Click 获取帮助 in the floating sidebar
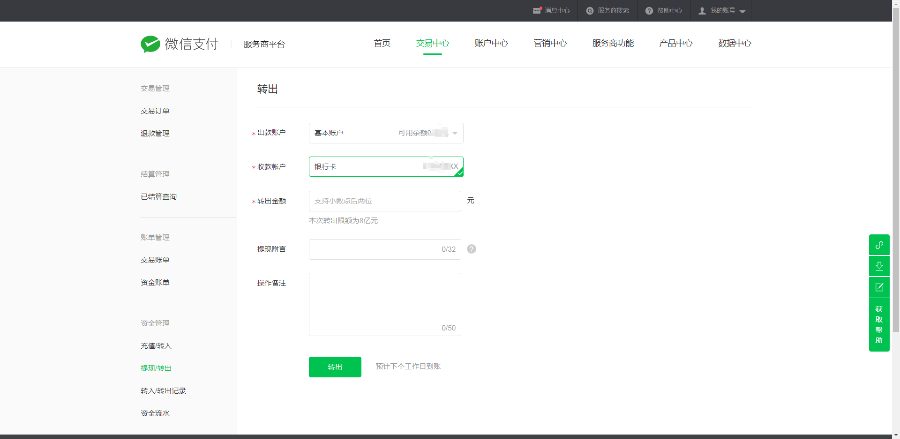The height and width of the screenshot is (439, 900). [x=879, y=325]
